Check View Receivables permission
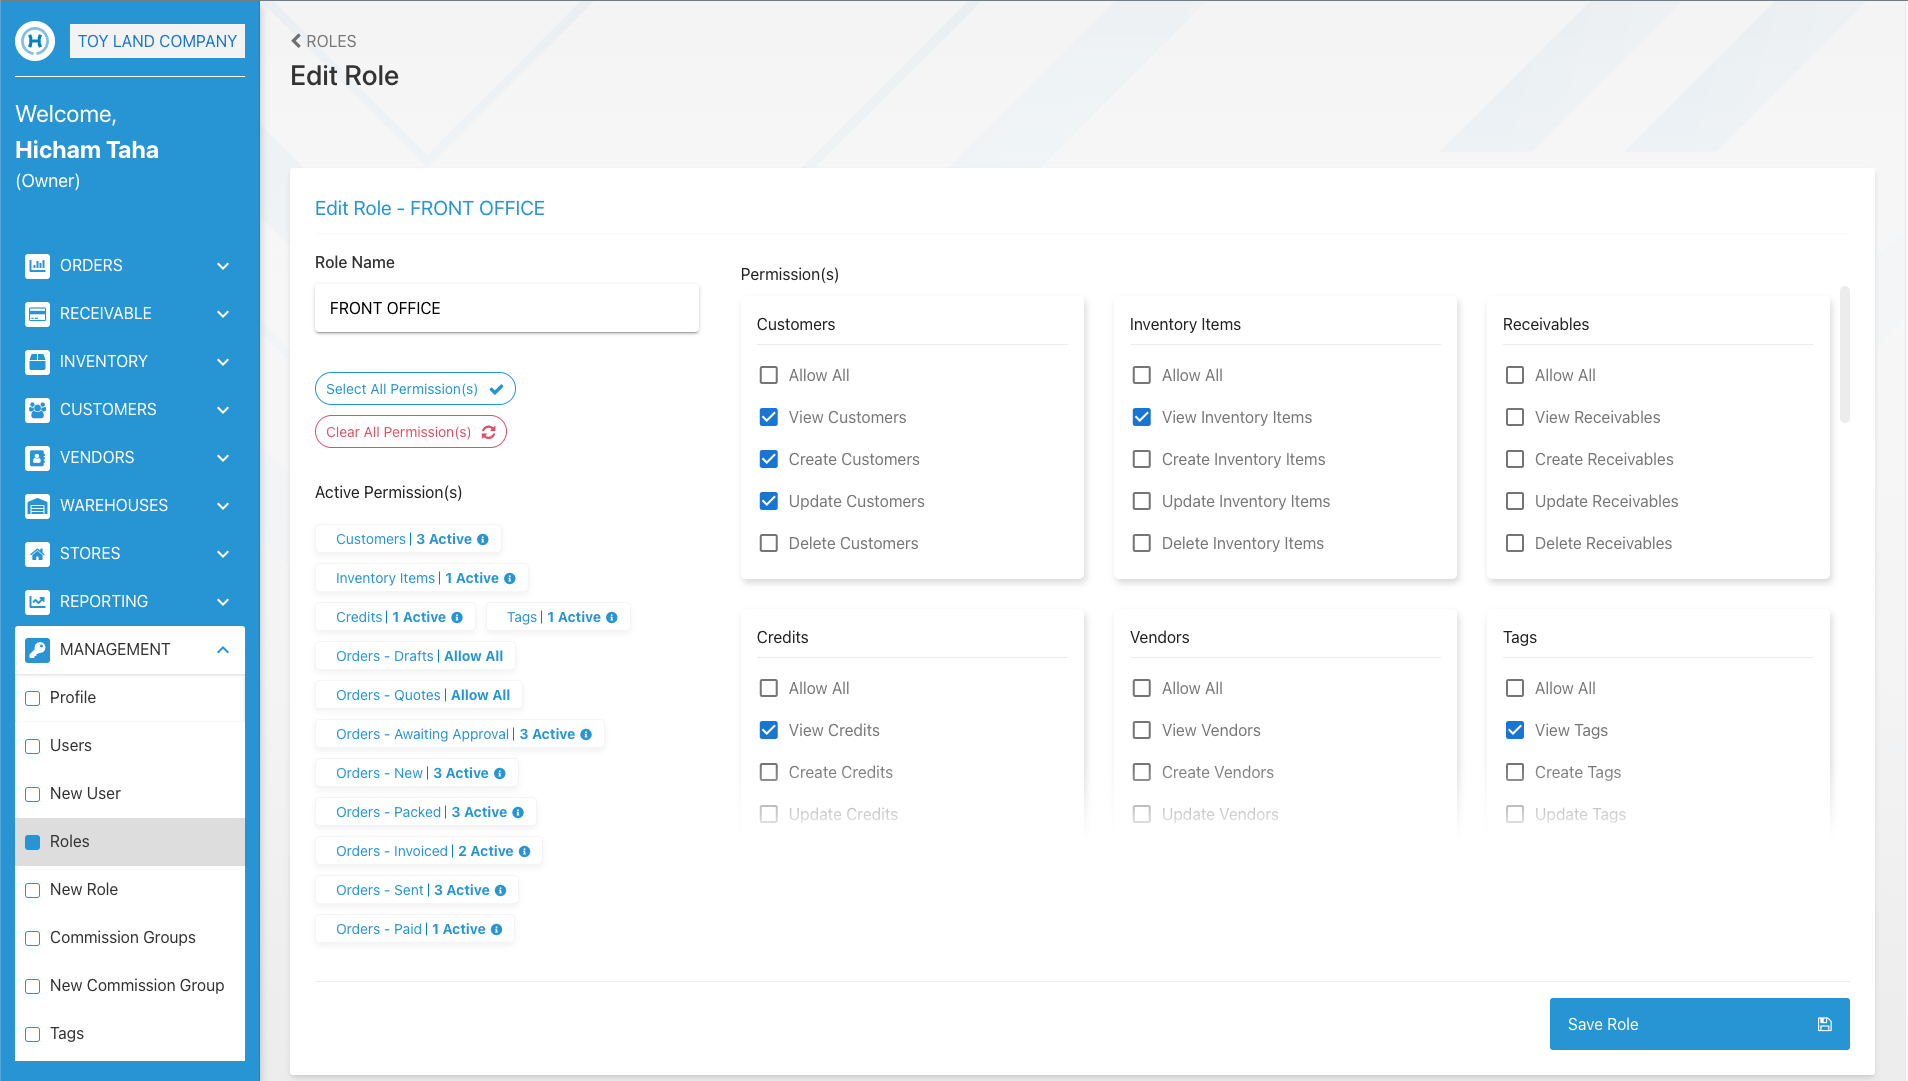 pyautogui.click(x=1515, y=417)
